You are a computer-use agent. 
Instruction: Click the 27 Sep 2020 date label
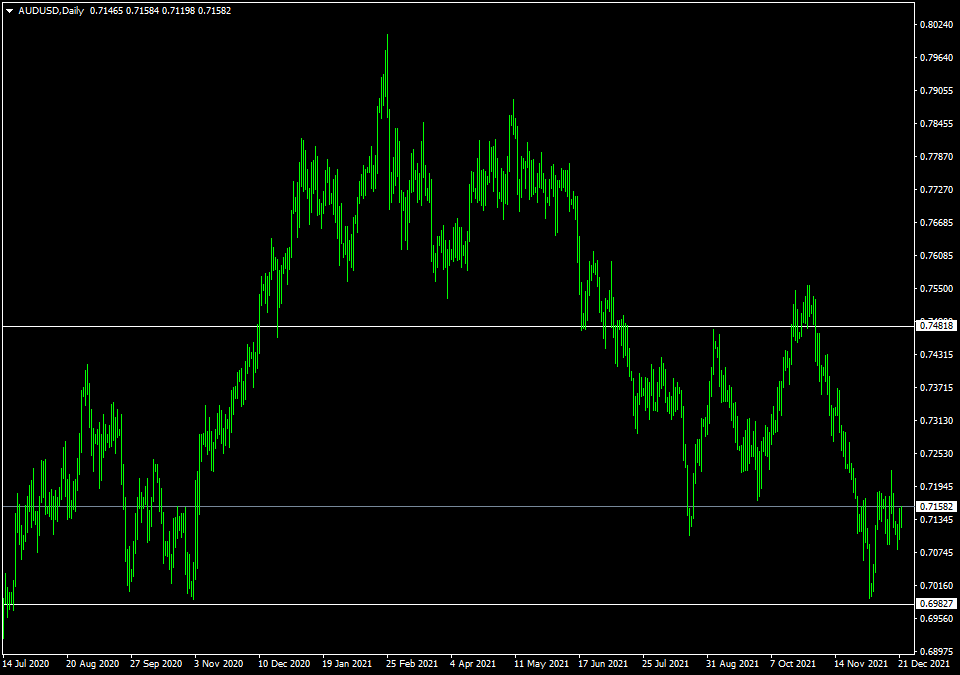coord(156,664)
